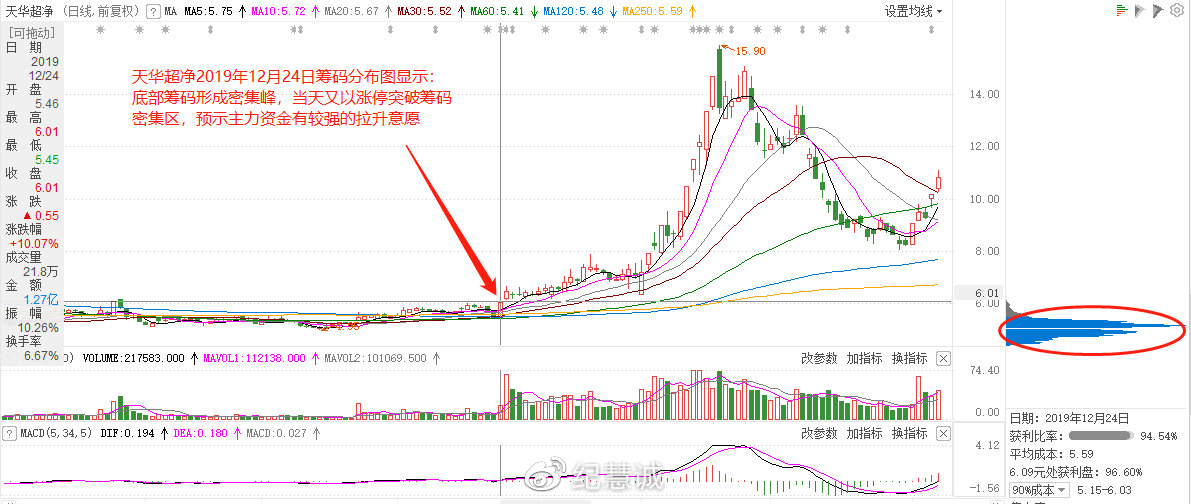This screenshot has height=504, width=1191.
Task: Click the VOLUME:217583.000 readout
Action: coord(134,358)
